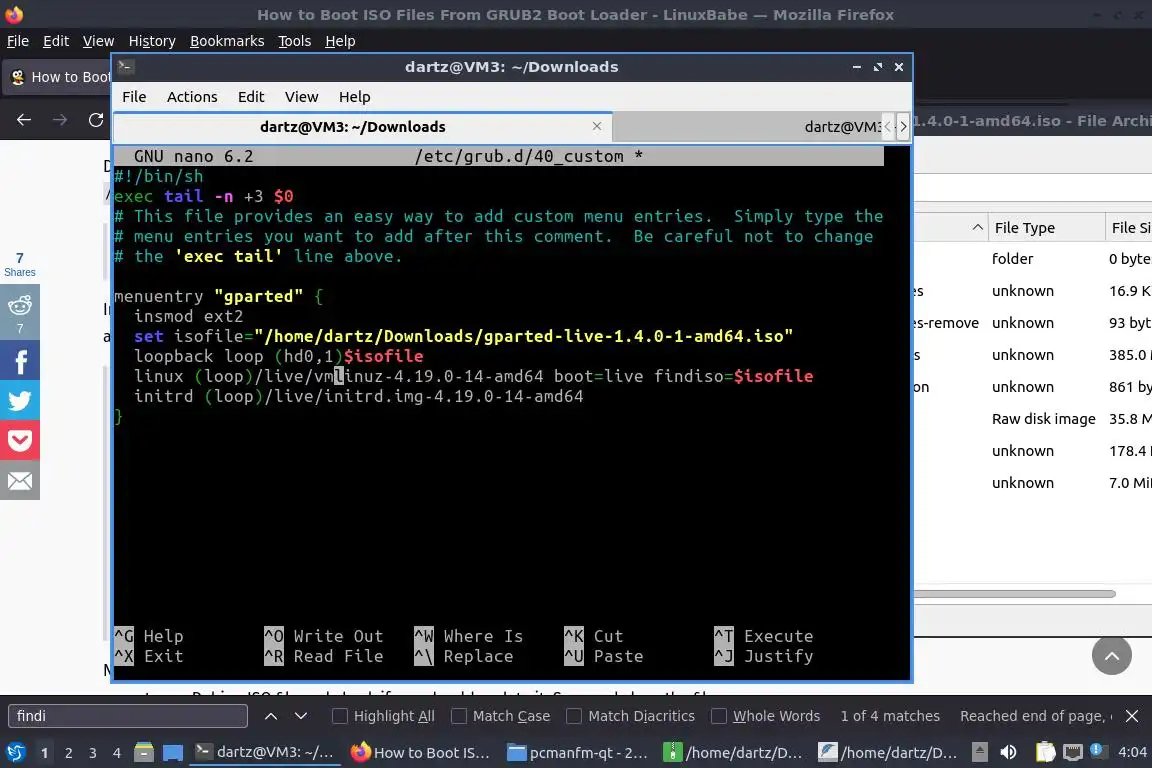Image resolution: width=1152 pixels, height=768 pixels.
Task: Switch to workspace 4 in the pager
Action: point(117,753)
